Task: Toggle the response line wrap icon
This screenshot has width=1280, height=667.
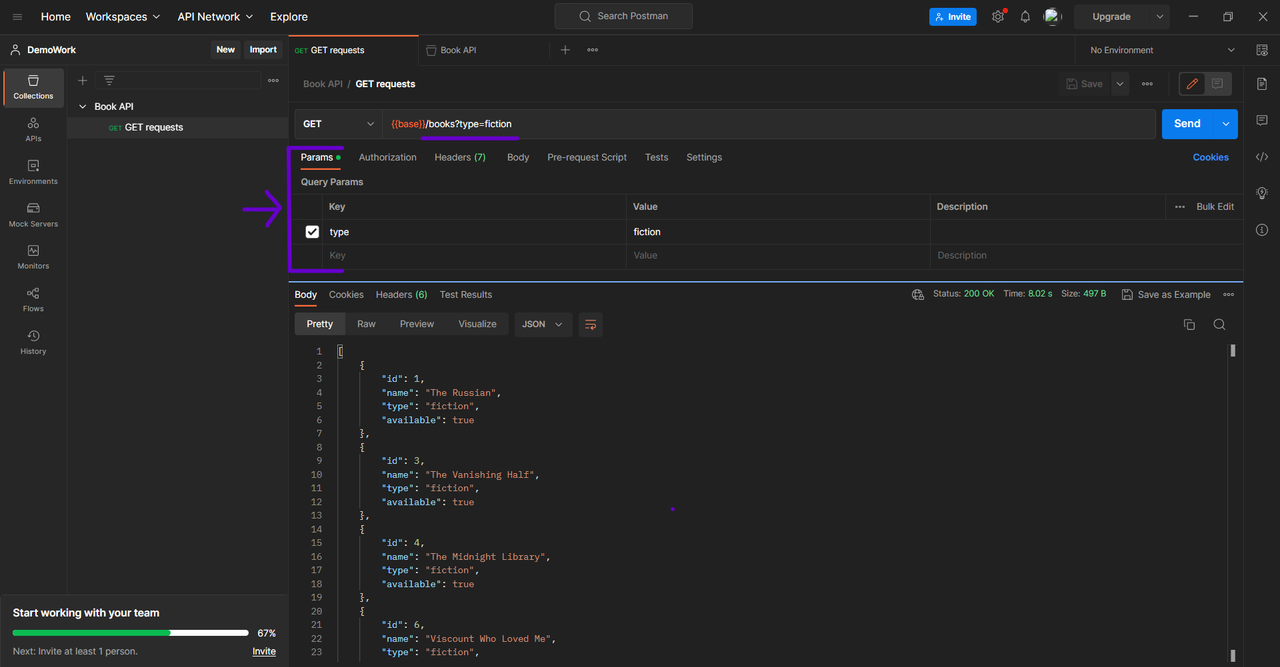Action: click(x=590, y=324)
